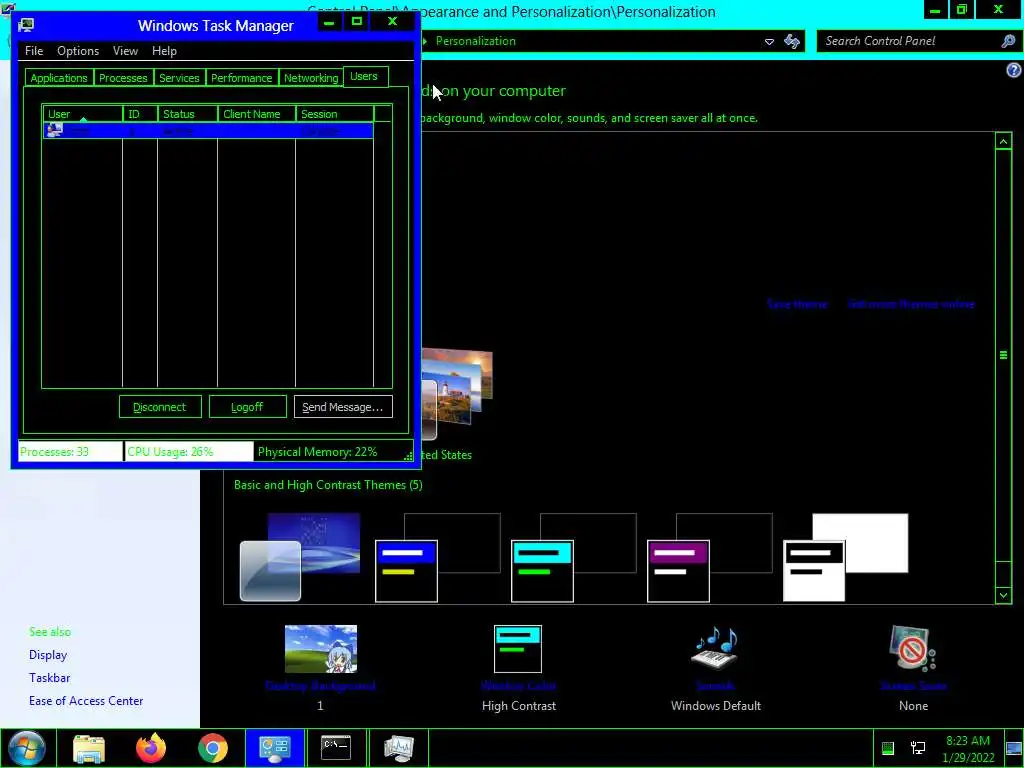This screenshot has width=1024, height=768.
Task: Click the Screen Saver link text
Action: pos(913,686)
